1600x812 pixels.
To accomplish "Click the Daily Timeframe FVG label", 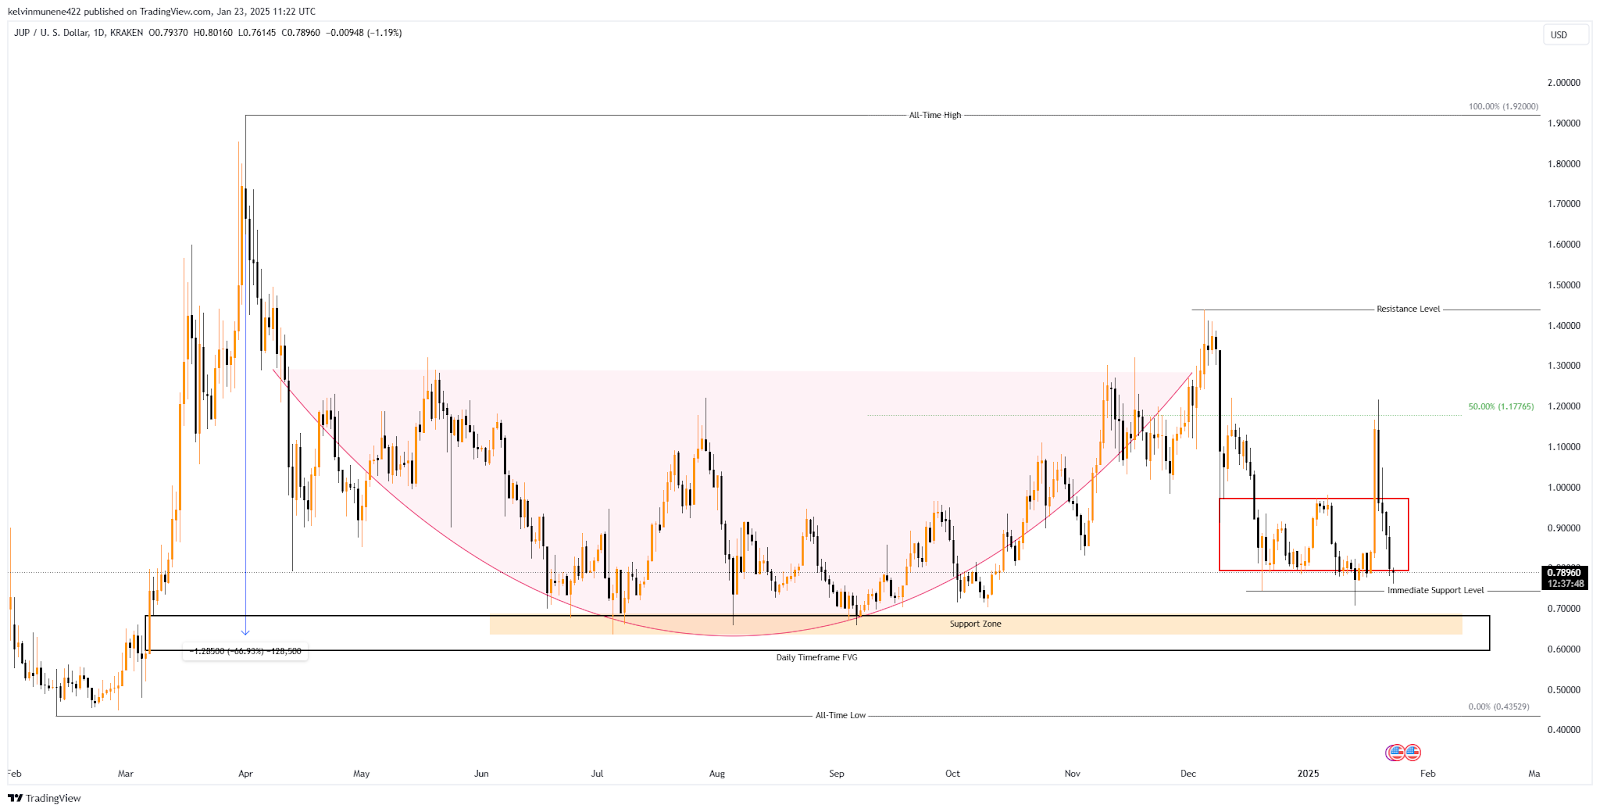I will click(x=816, y=657).
